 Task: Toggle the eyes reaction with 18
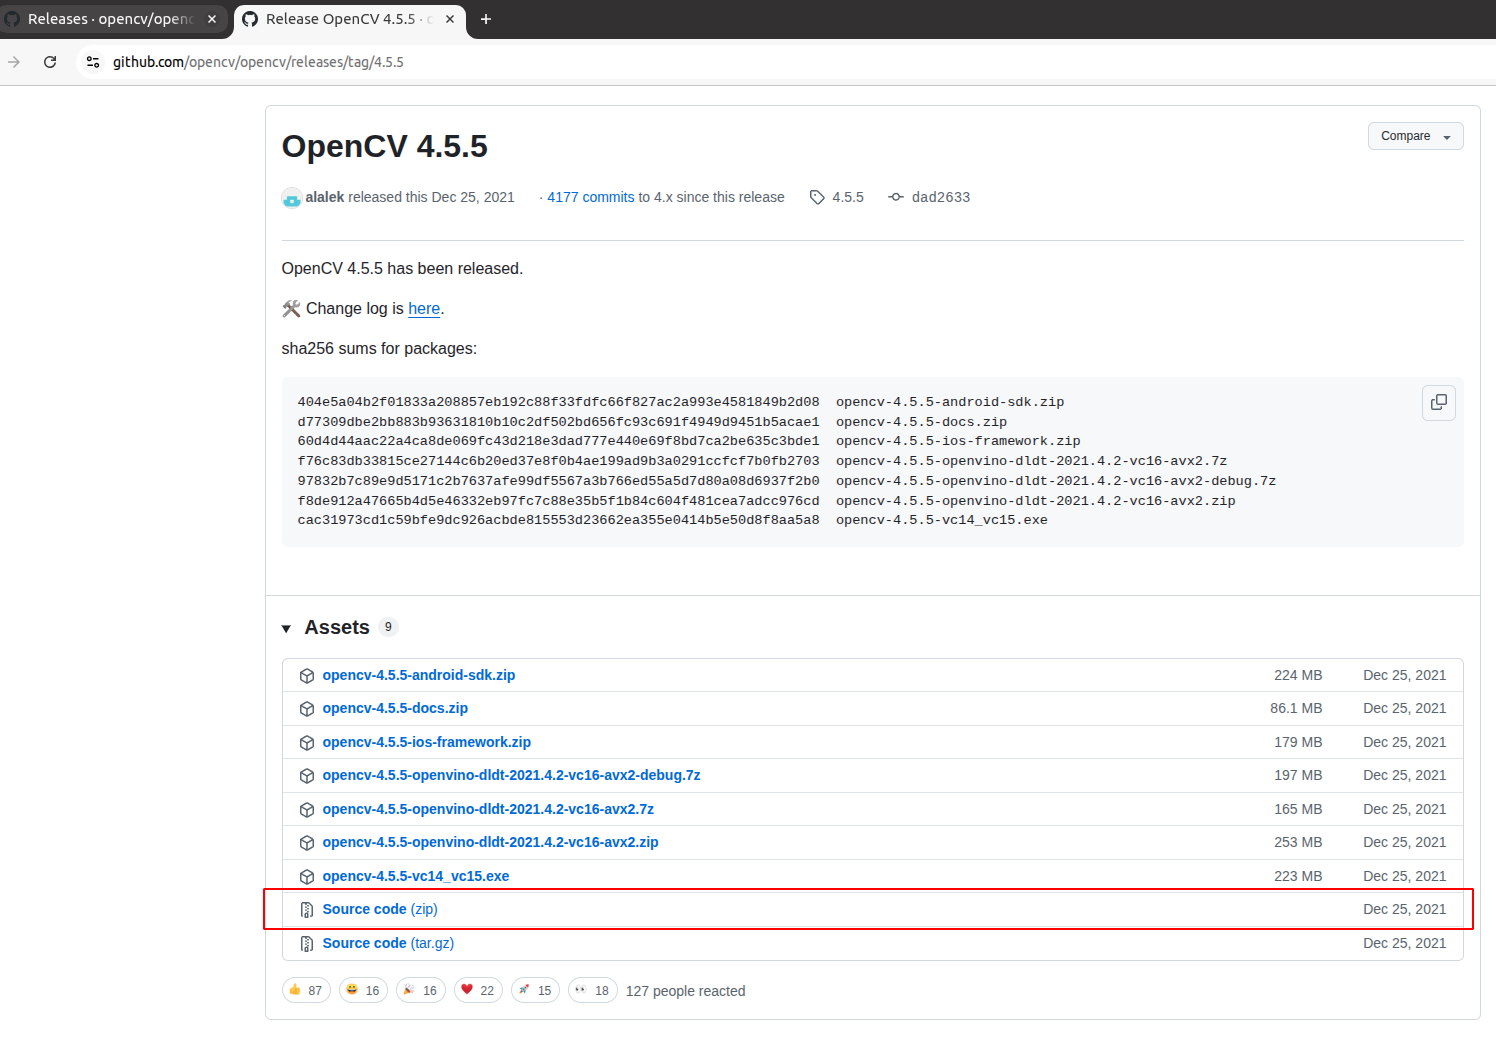593,990
